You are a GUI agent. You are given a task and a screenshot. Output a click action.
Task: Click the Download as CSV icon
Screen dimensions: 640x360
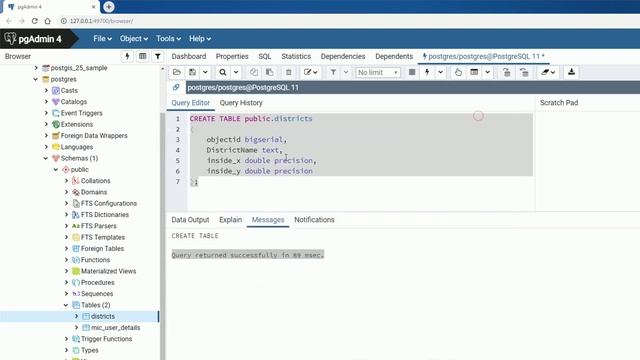tap(571, 72)
